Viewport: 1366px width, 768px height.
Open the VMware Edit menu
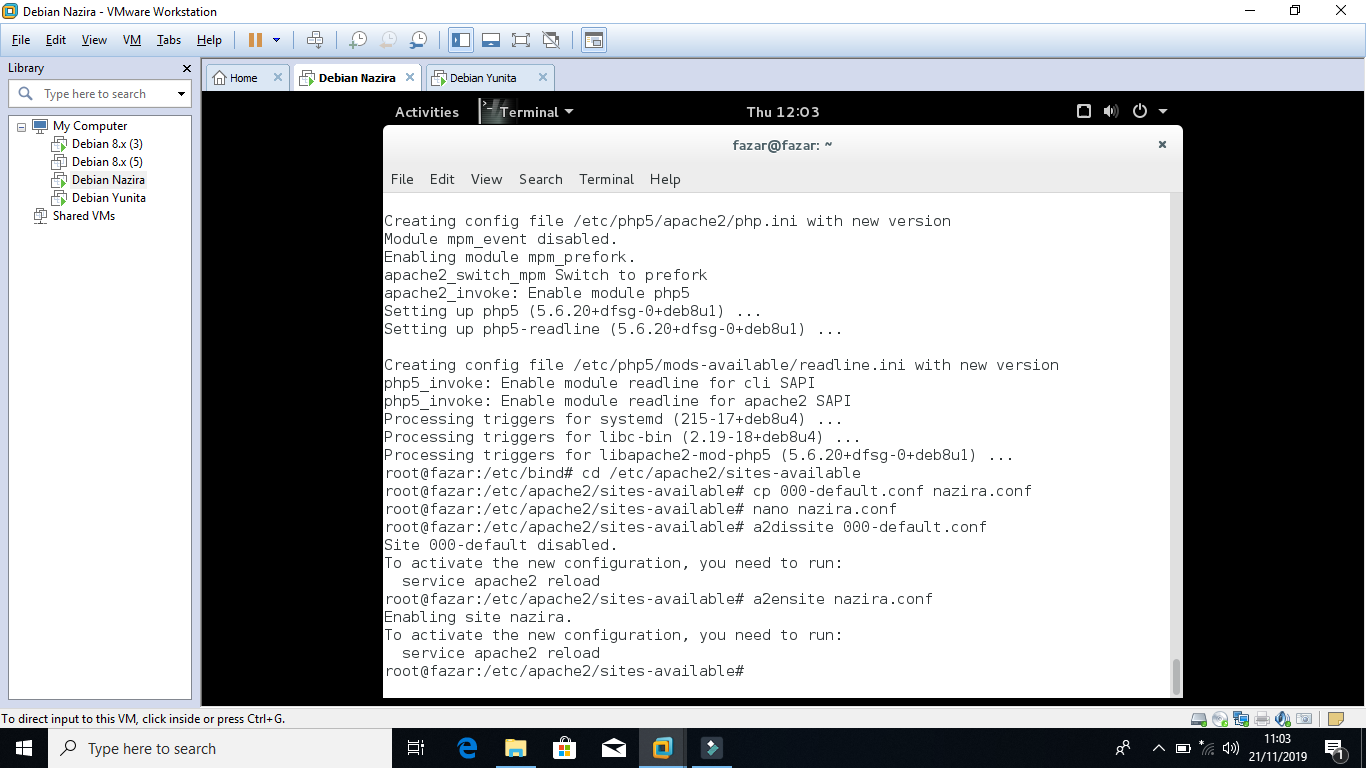(56, 40)
